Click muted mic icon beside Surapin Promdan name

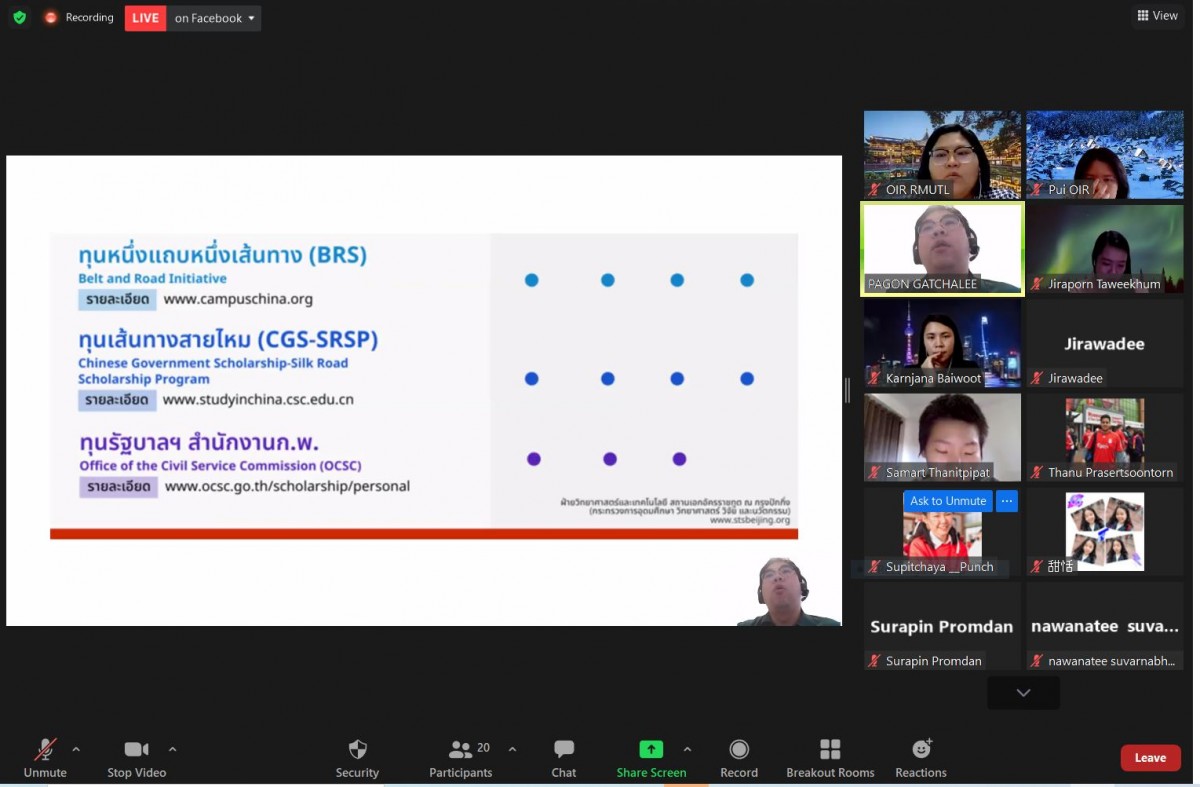click(875, 661)
